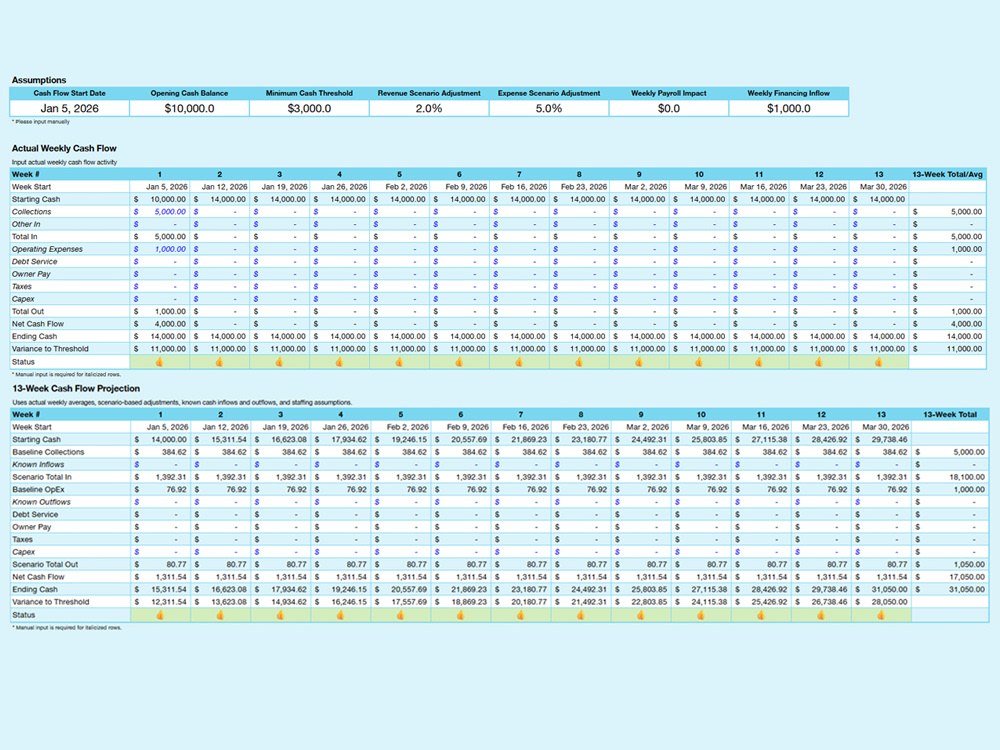Click the 'Baseline OpEx' row label
This screenshot has height=750, width=1000.
(x=38, y=490)
